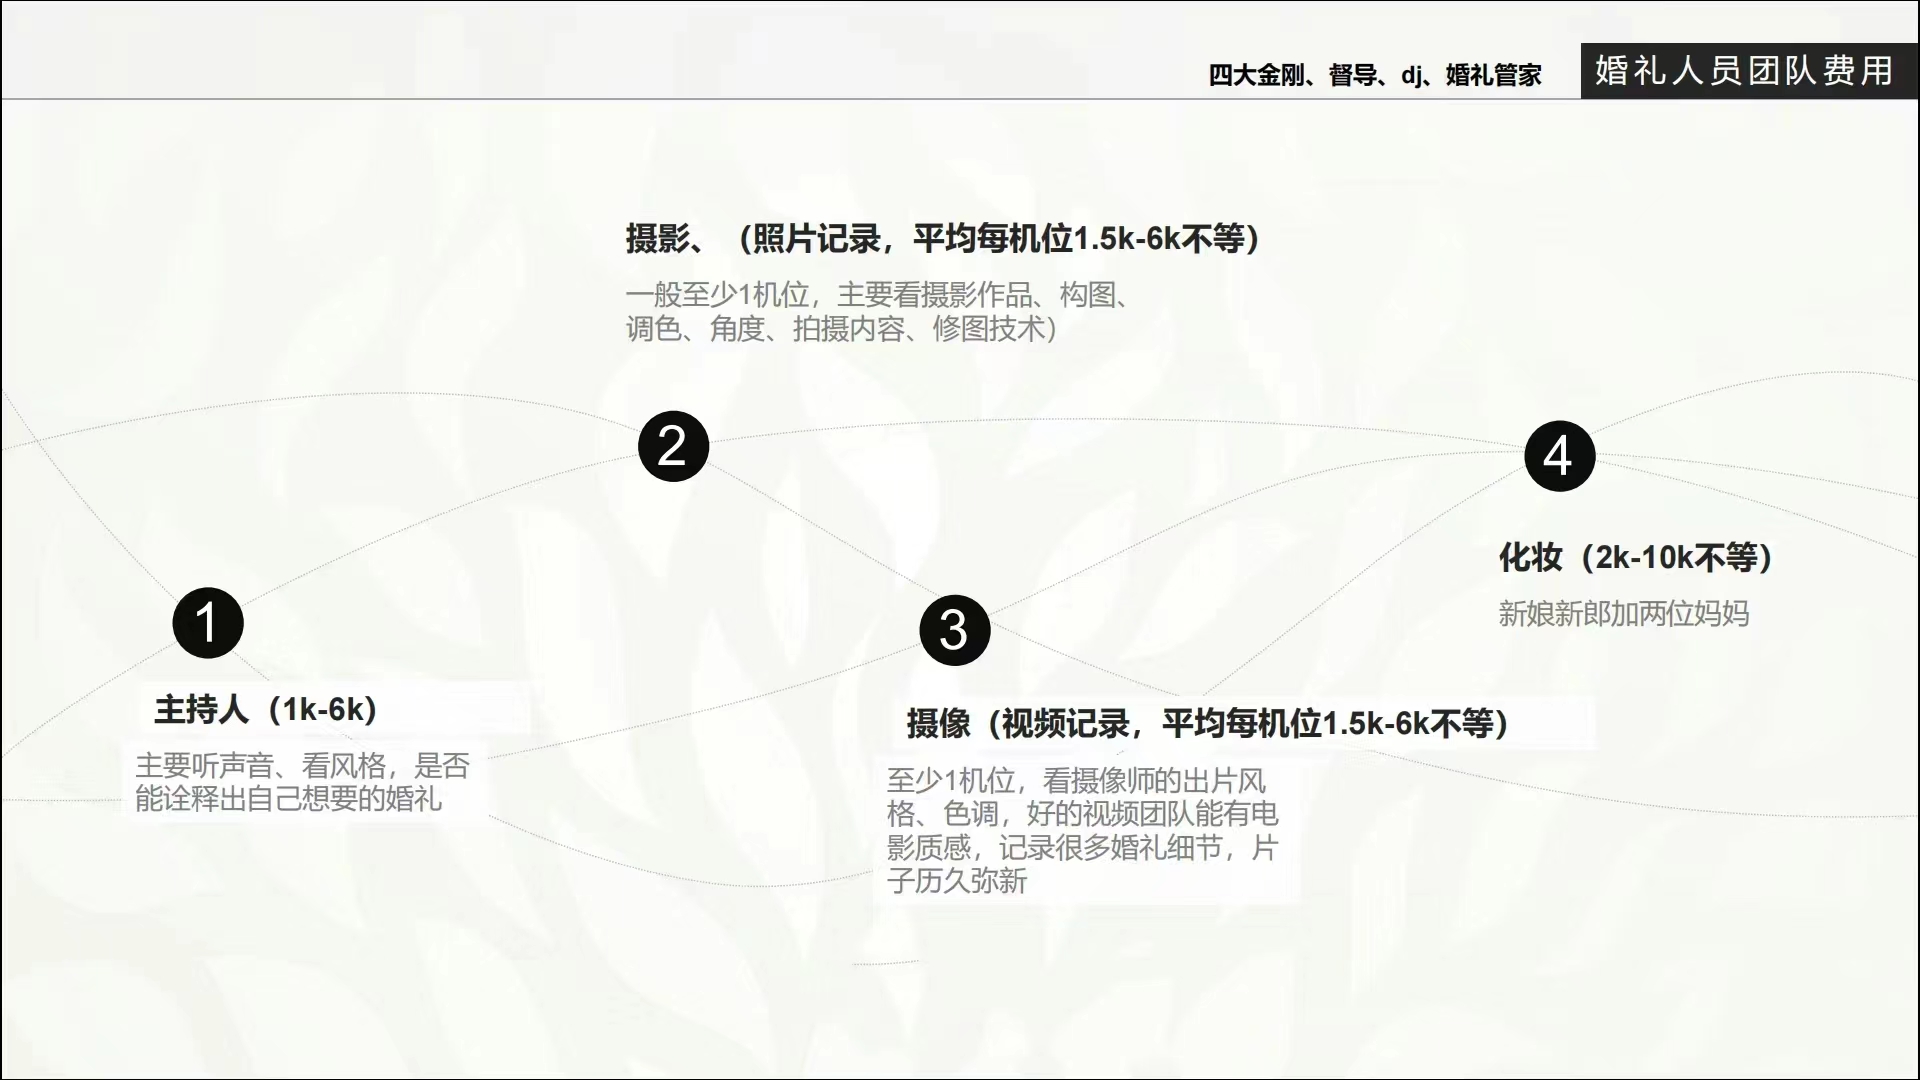Select the 摄像 video-record heading
The width and height of the screenshot is (1920, 1080).
point(1208,723)
